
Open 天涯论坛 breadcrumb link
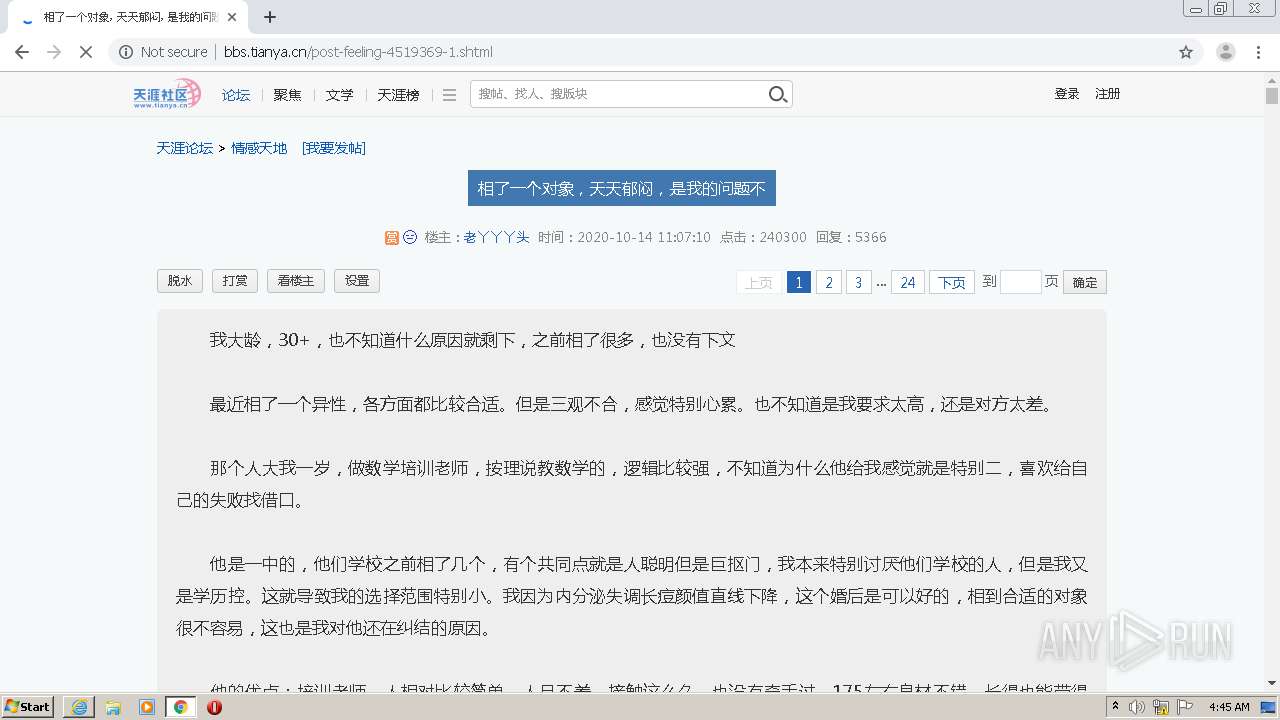point(184,148)
